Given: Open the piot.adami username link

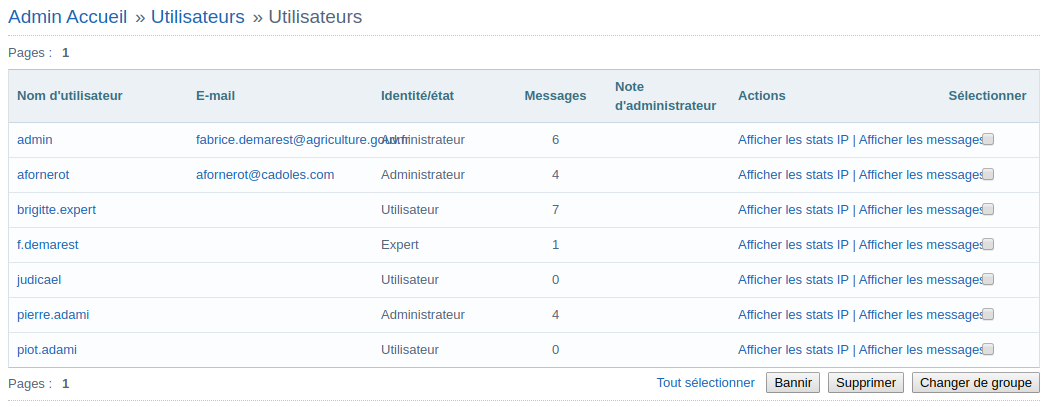Looking at the screenshot, I should click(47, 350).
